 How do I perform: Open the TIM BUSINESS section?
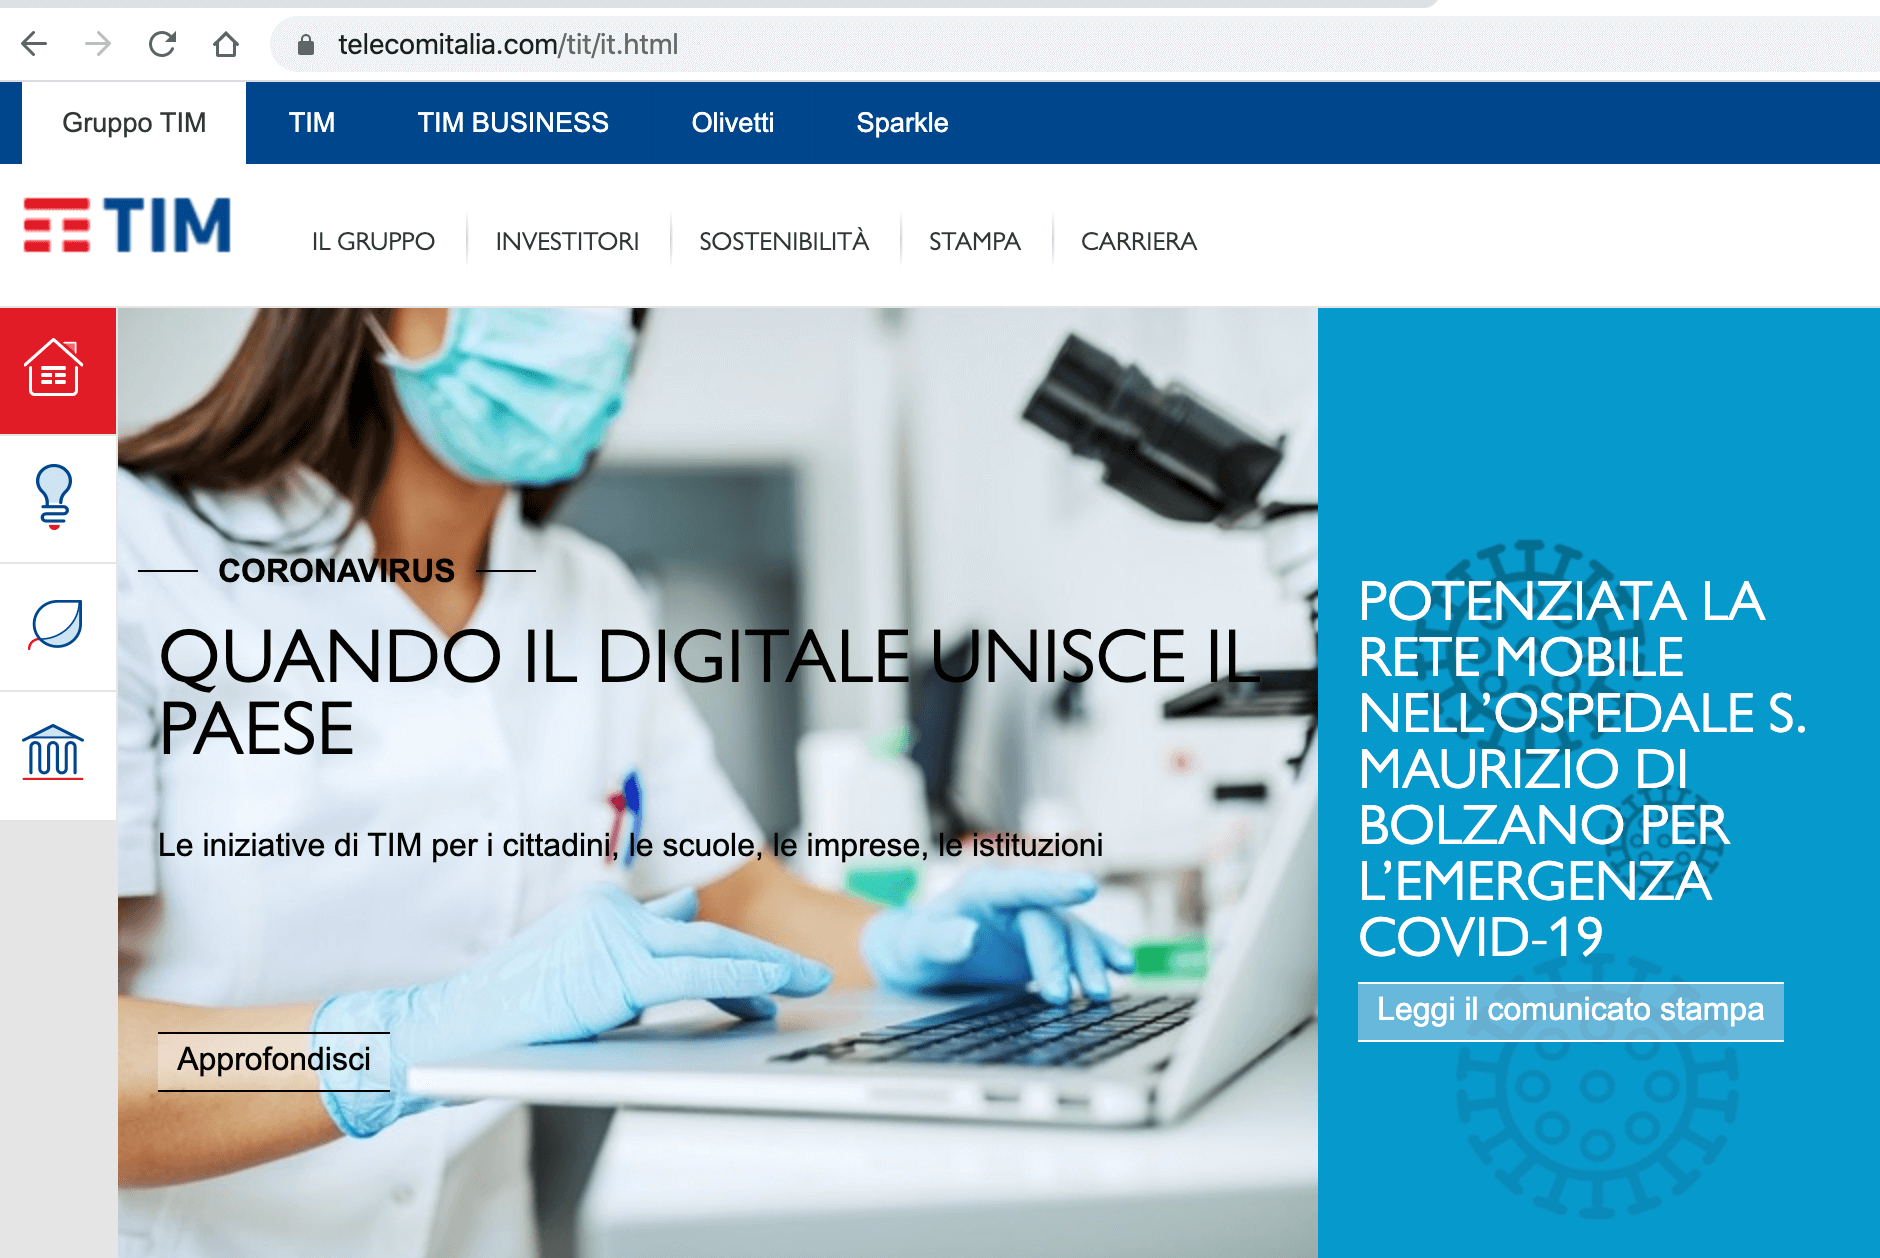pos(513,122)
